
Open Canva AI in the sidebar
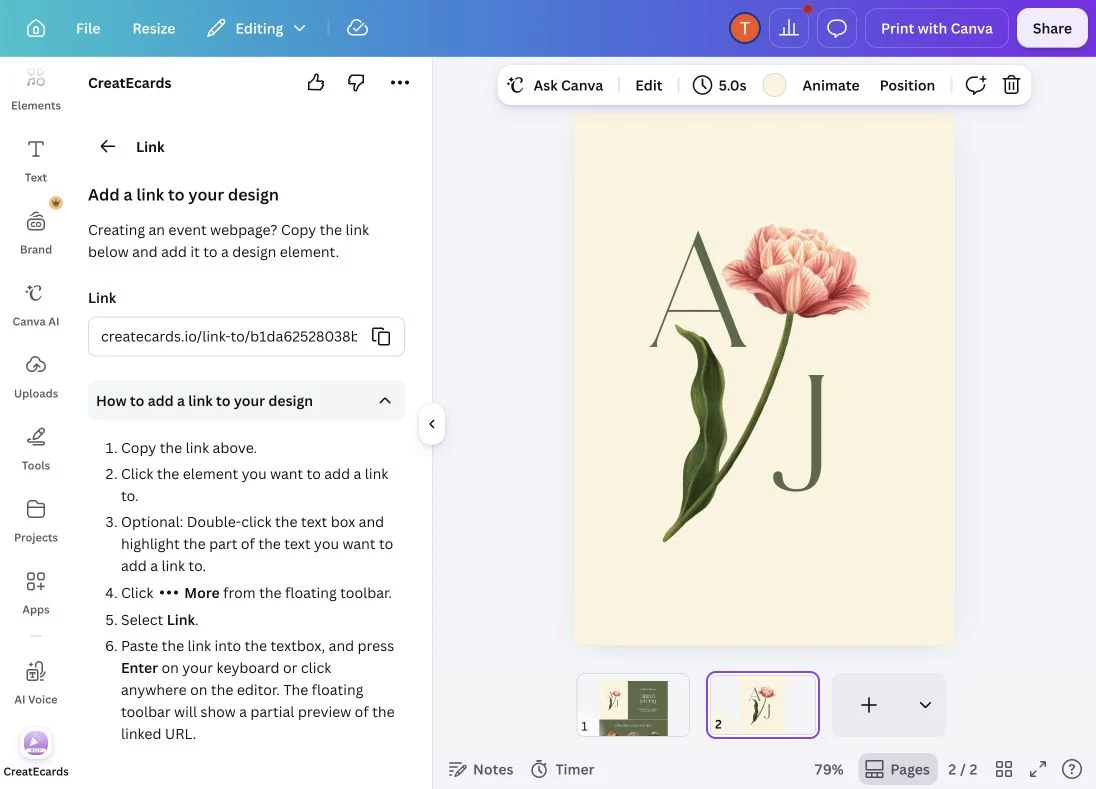pos(36,305)
